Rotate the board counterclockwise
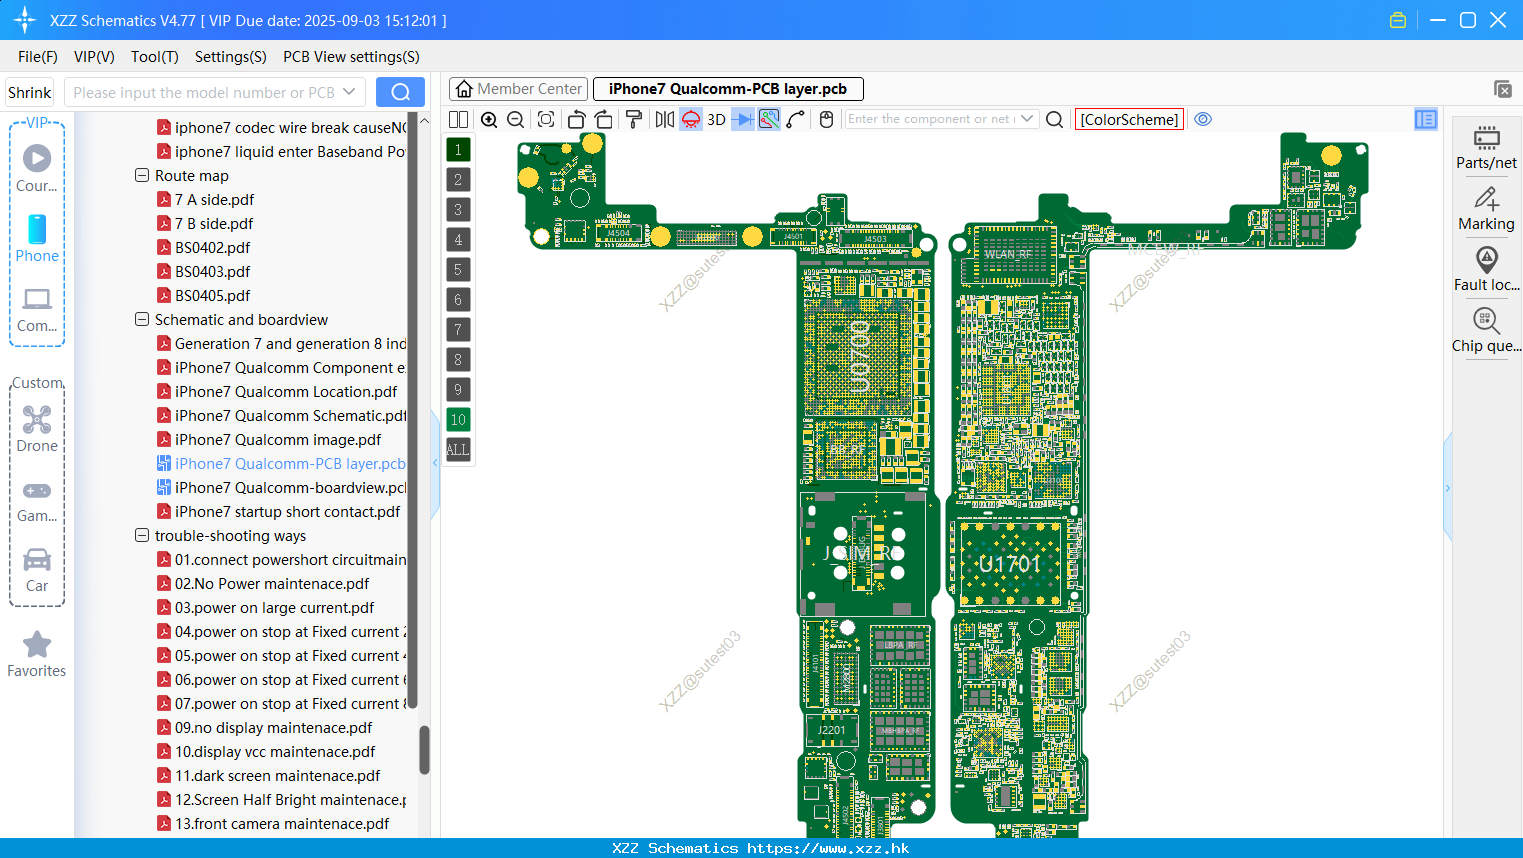Screen dimensions: 1523x858 pyautogui.click(x=576, y=119)
